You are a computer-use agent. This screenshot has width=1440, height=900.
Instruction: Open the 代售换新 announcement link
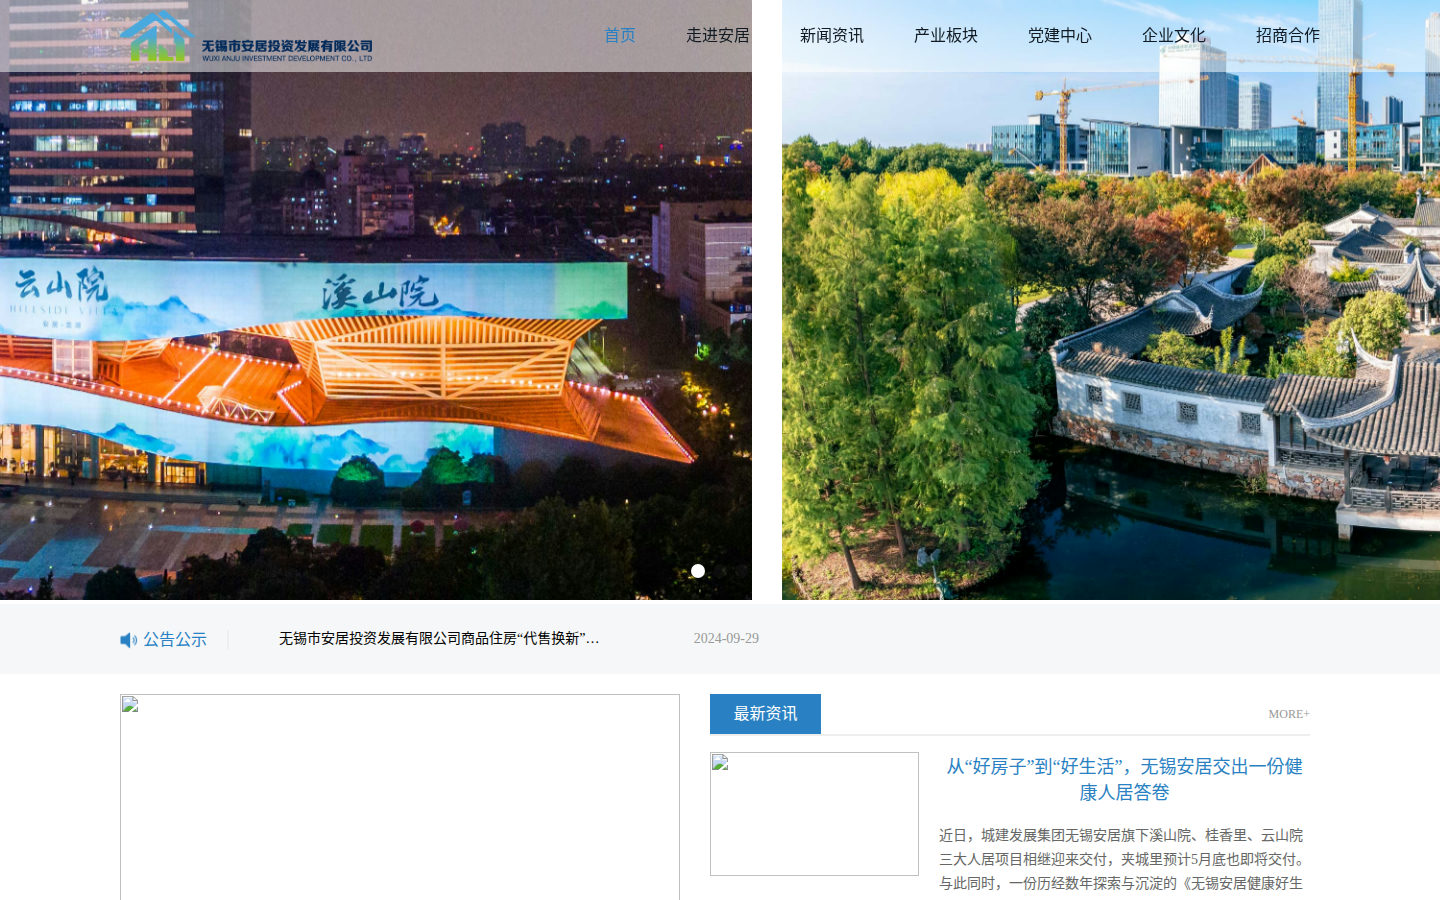pyautogui.click(x=439, y=638)
